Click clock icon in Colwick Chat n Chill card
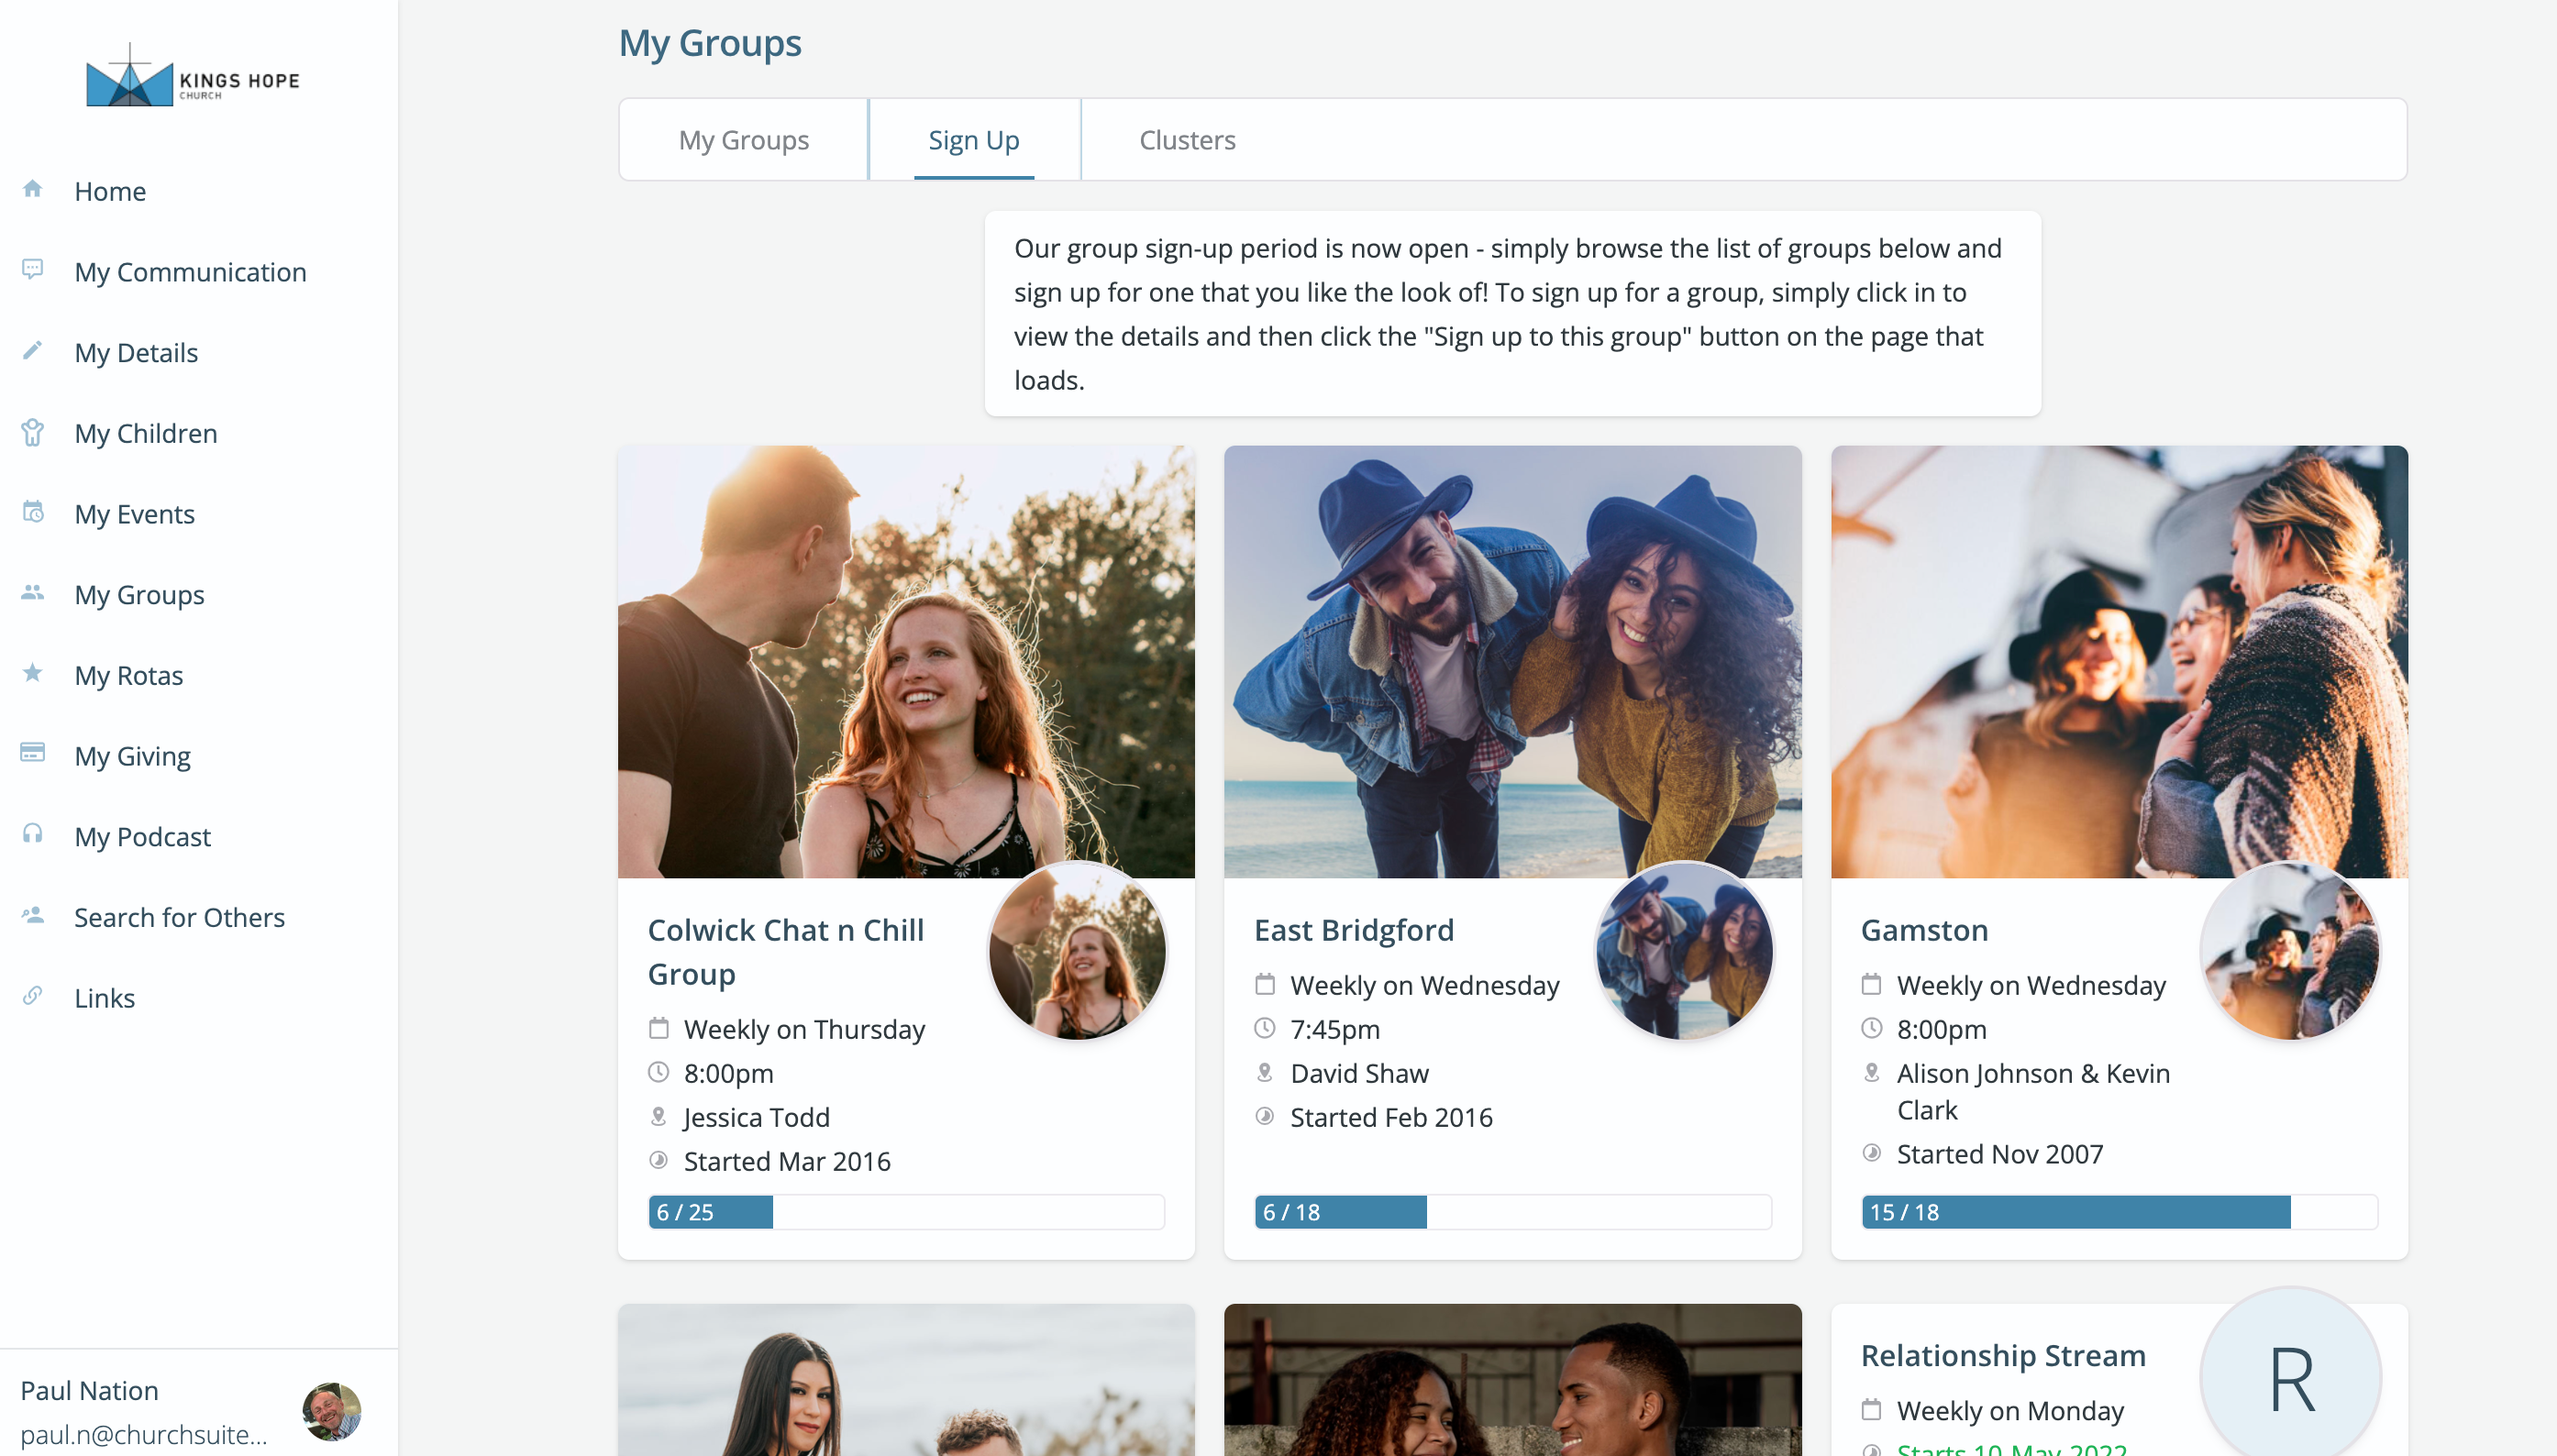 pos(659,1072)
